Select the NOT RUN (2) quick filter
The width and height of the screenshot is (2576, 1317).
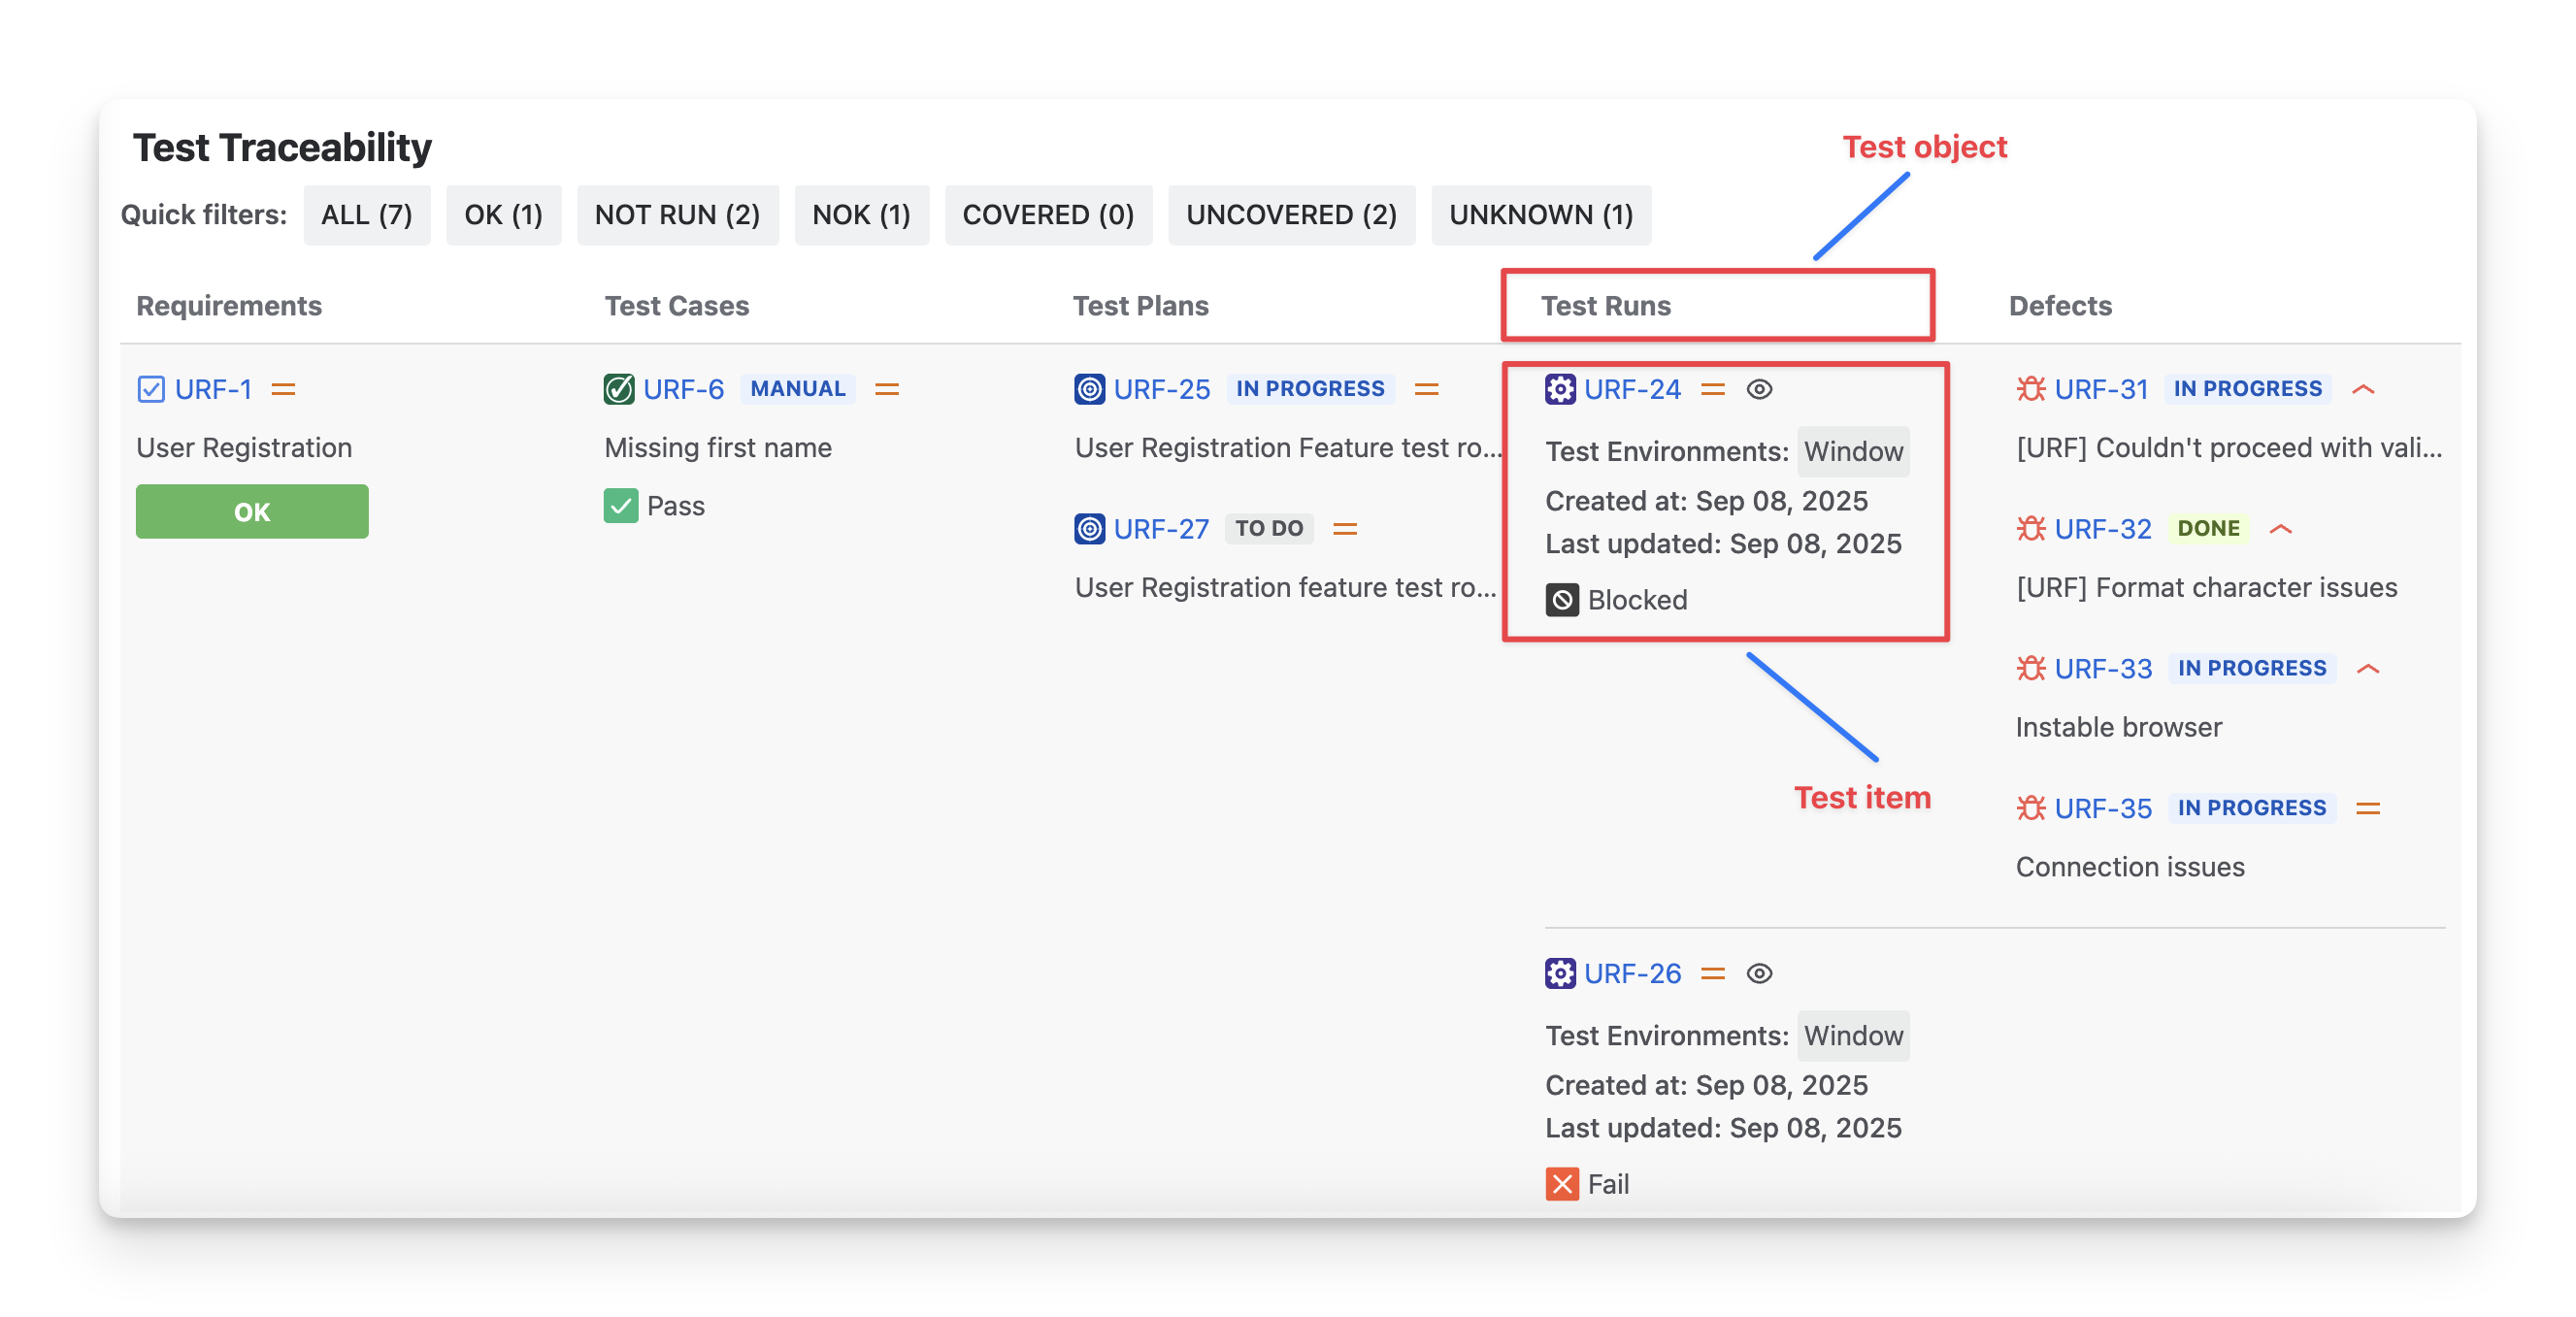point(677,215)
